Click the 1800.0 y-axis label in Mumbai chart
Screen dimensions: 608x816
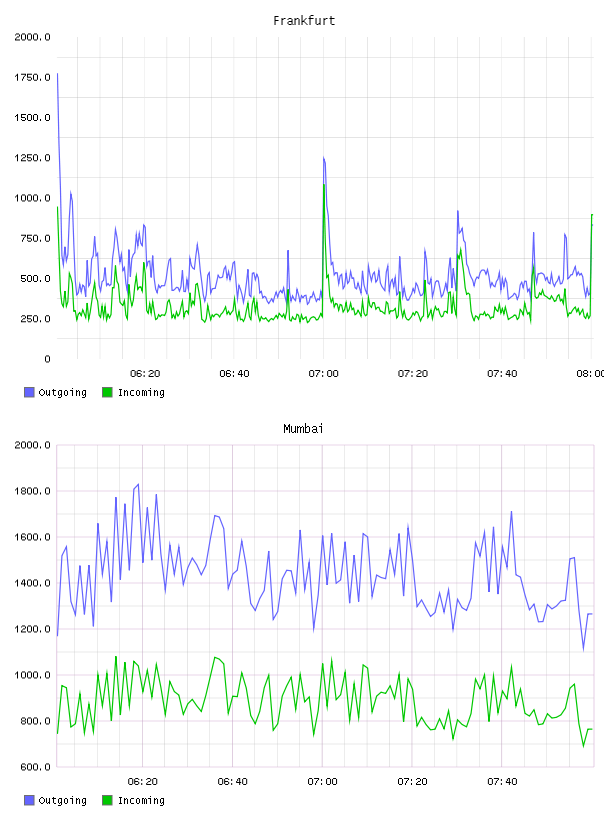click(x=32, y=491)
